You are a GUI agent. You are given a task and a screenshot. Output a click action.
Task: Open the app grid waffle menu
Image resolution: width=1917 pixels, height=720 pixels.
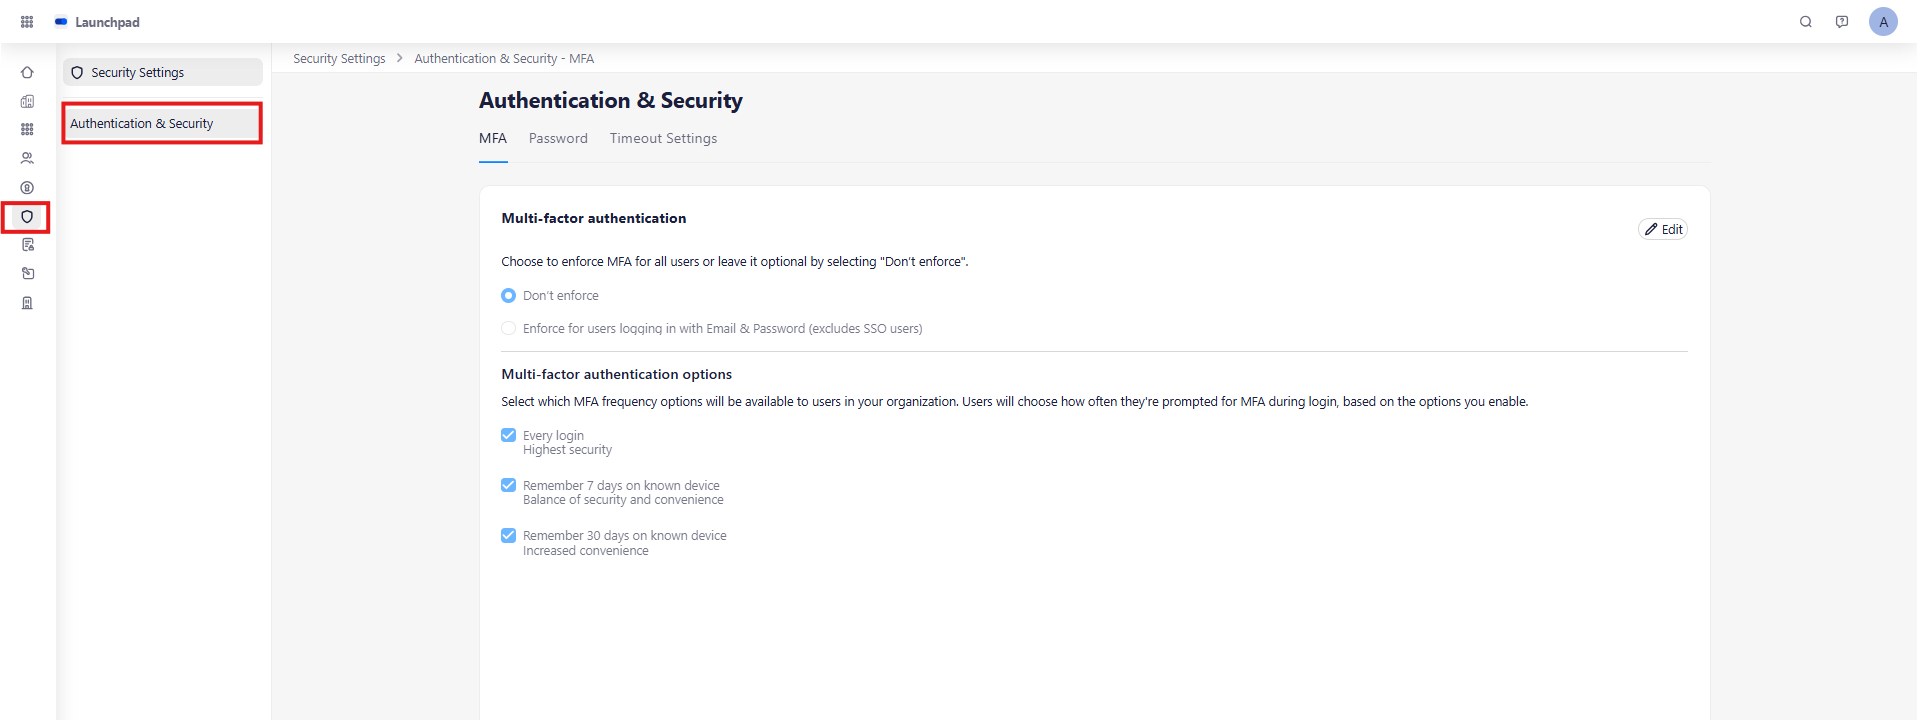27,22
